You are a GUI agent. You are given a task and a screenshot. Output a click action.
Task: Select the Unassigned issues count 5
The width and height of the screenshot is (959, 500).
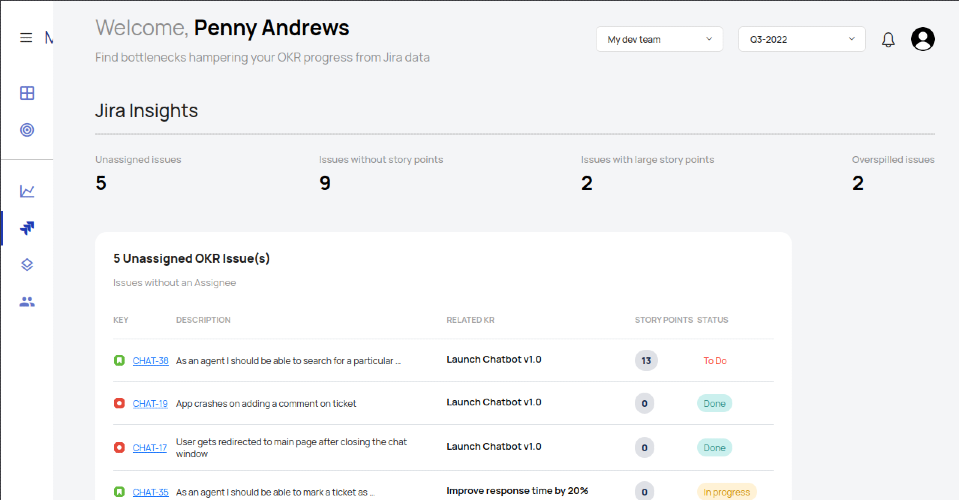pos(101,183)
